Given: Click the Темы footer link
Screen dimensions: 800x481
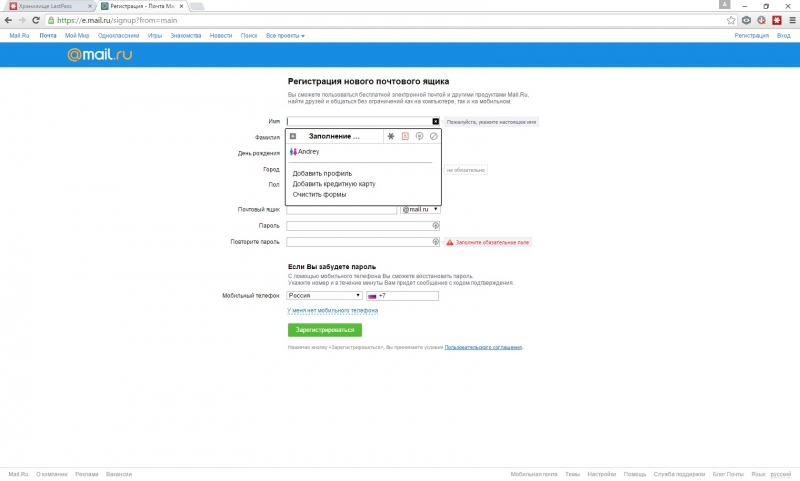Looking at the screenshot, I should click(572, 474).
